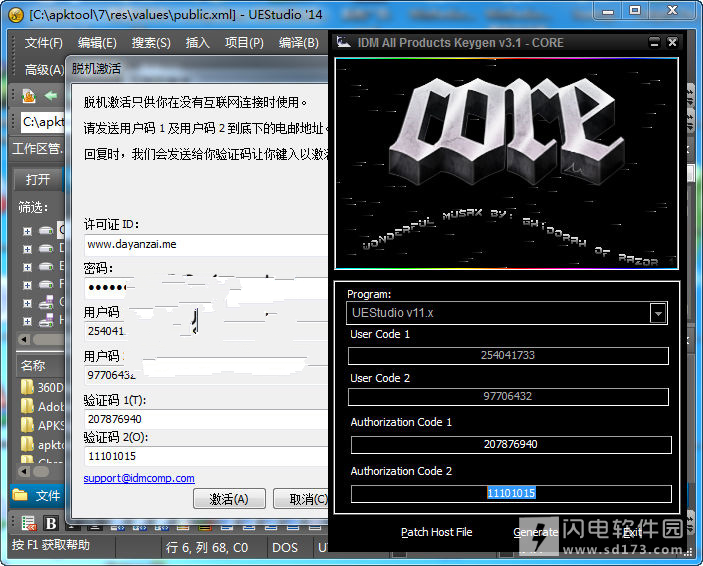Click the F drive icon in the tree
703x566 pixels.
pyautogui.click(x=46, y=284)
